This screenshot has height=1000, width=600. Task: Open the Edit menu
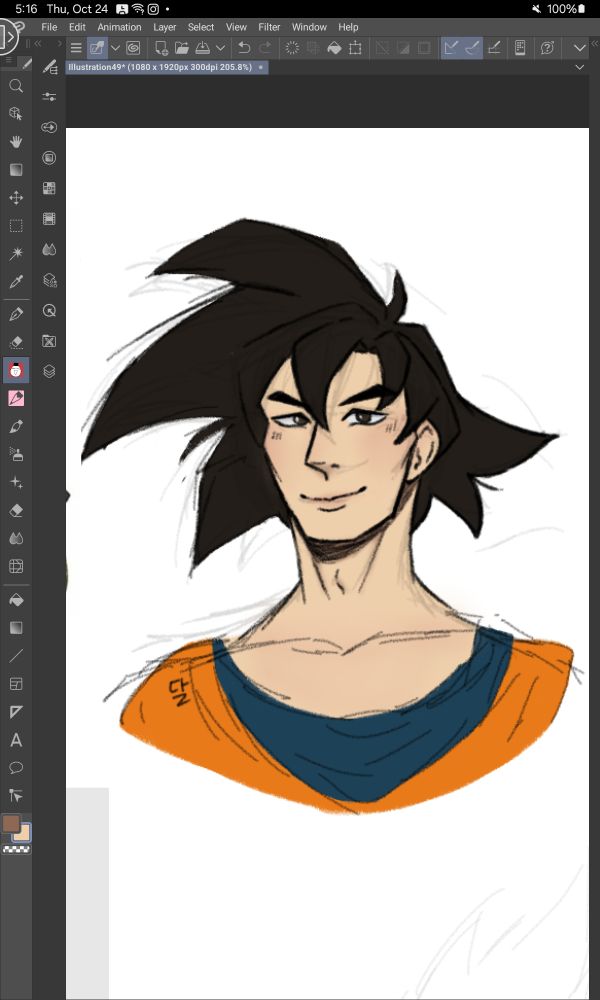coord(77,27)
